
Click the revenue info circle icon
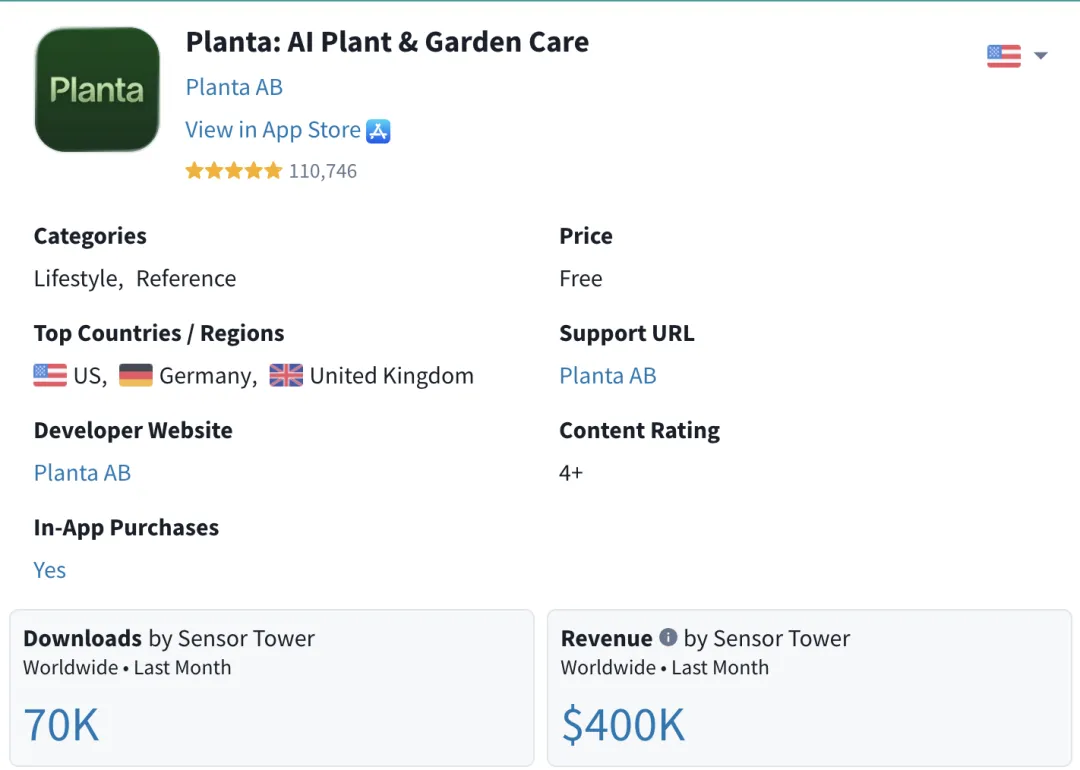668,637
